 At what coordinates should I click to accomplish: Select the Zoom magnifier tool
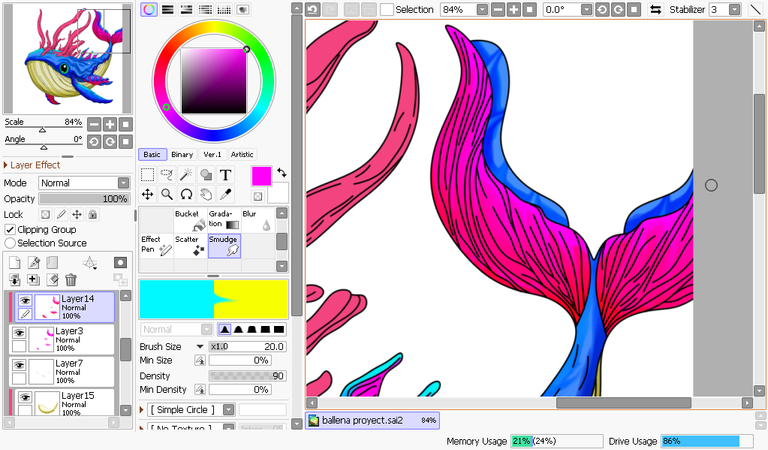167,194
